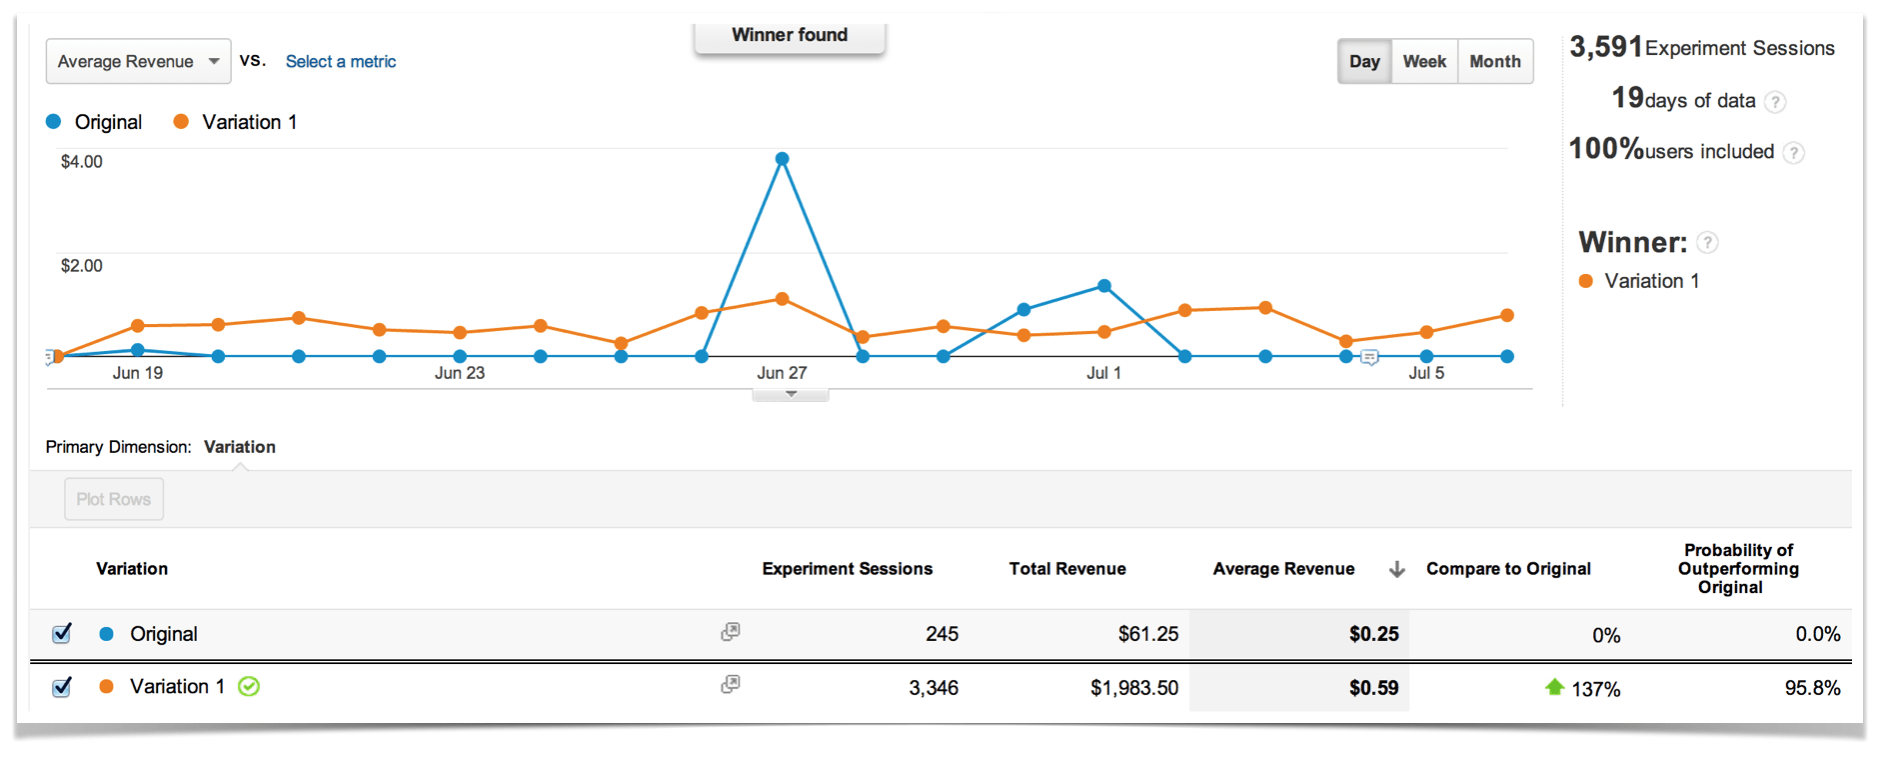1882x762 pixels.
Task: Click help icon beside Winner label
Action: pyautogui.click(x=1708, y=243)
